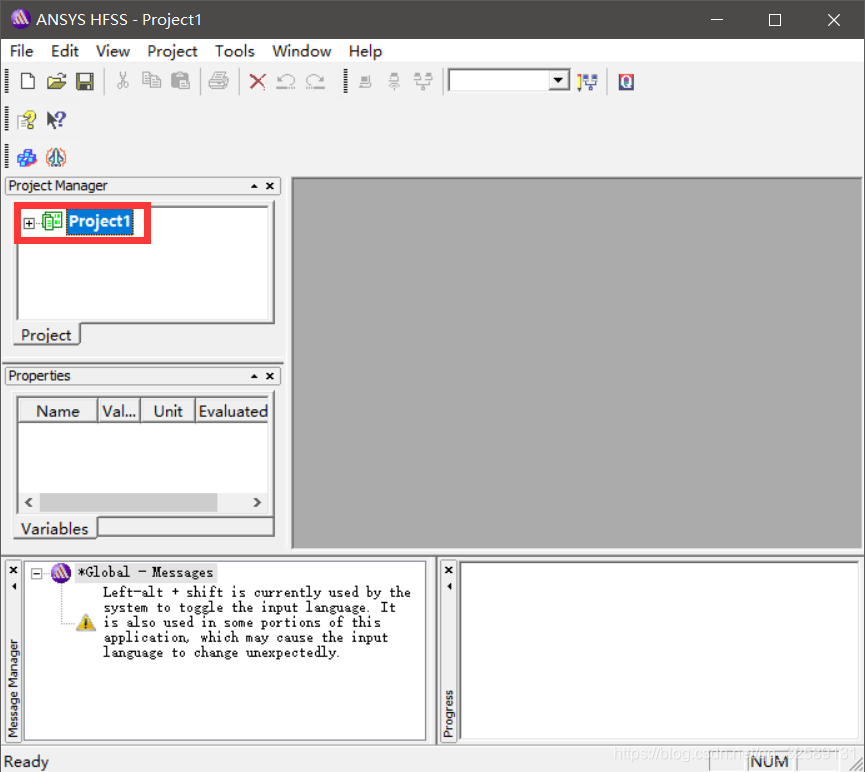Screen dimensions: 865x772
Task: Close the Project Manager panel
Action: point(270,186)
